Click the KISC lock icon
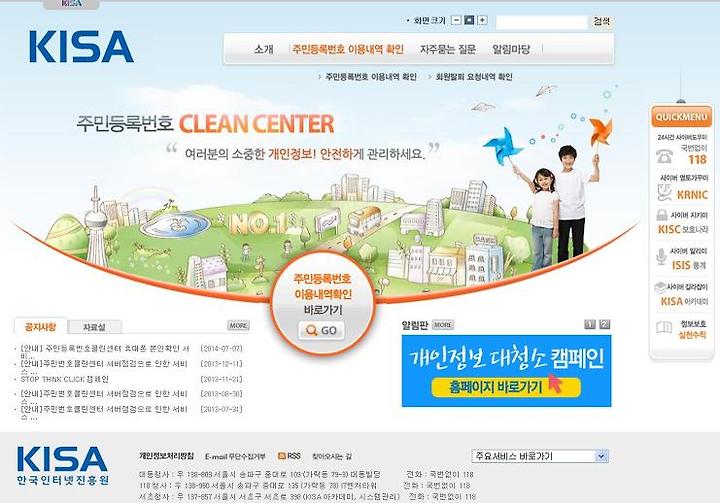This screenshot has height=503, width=720. tap(662, 215)
